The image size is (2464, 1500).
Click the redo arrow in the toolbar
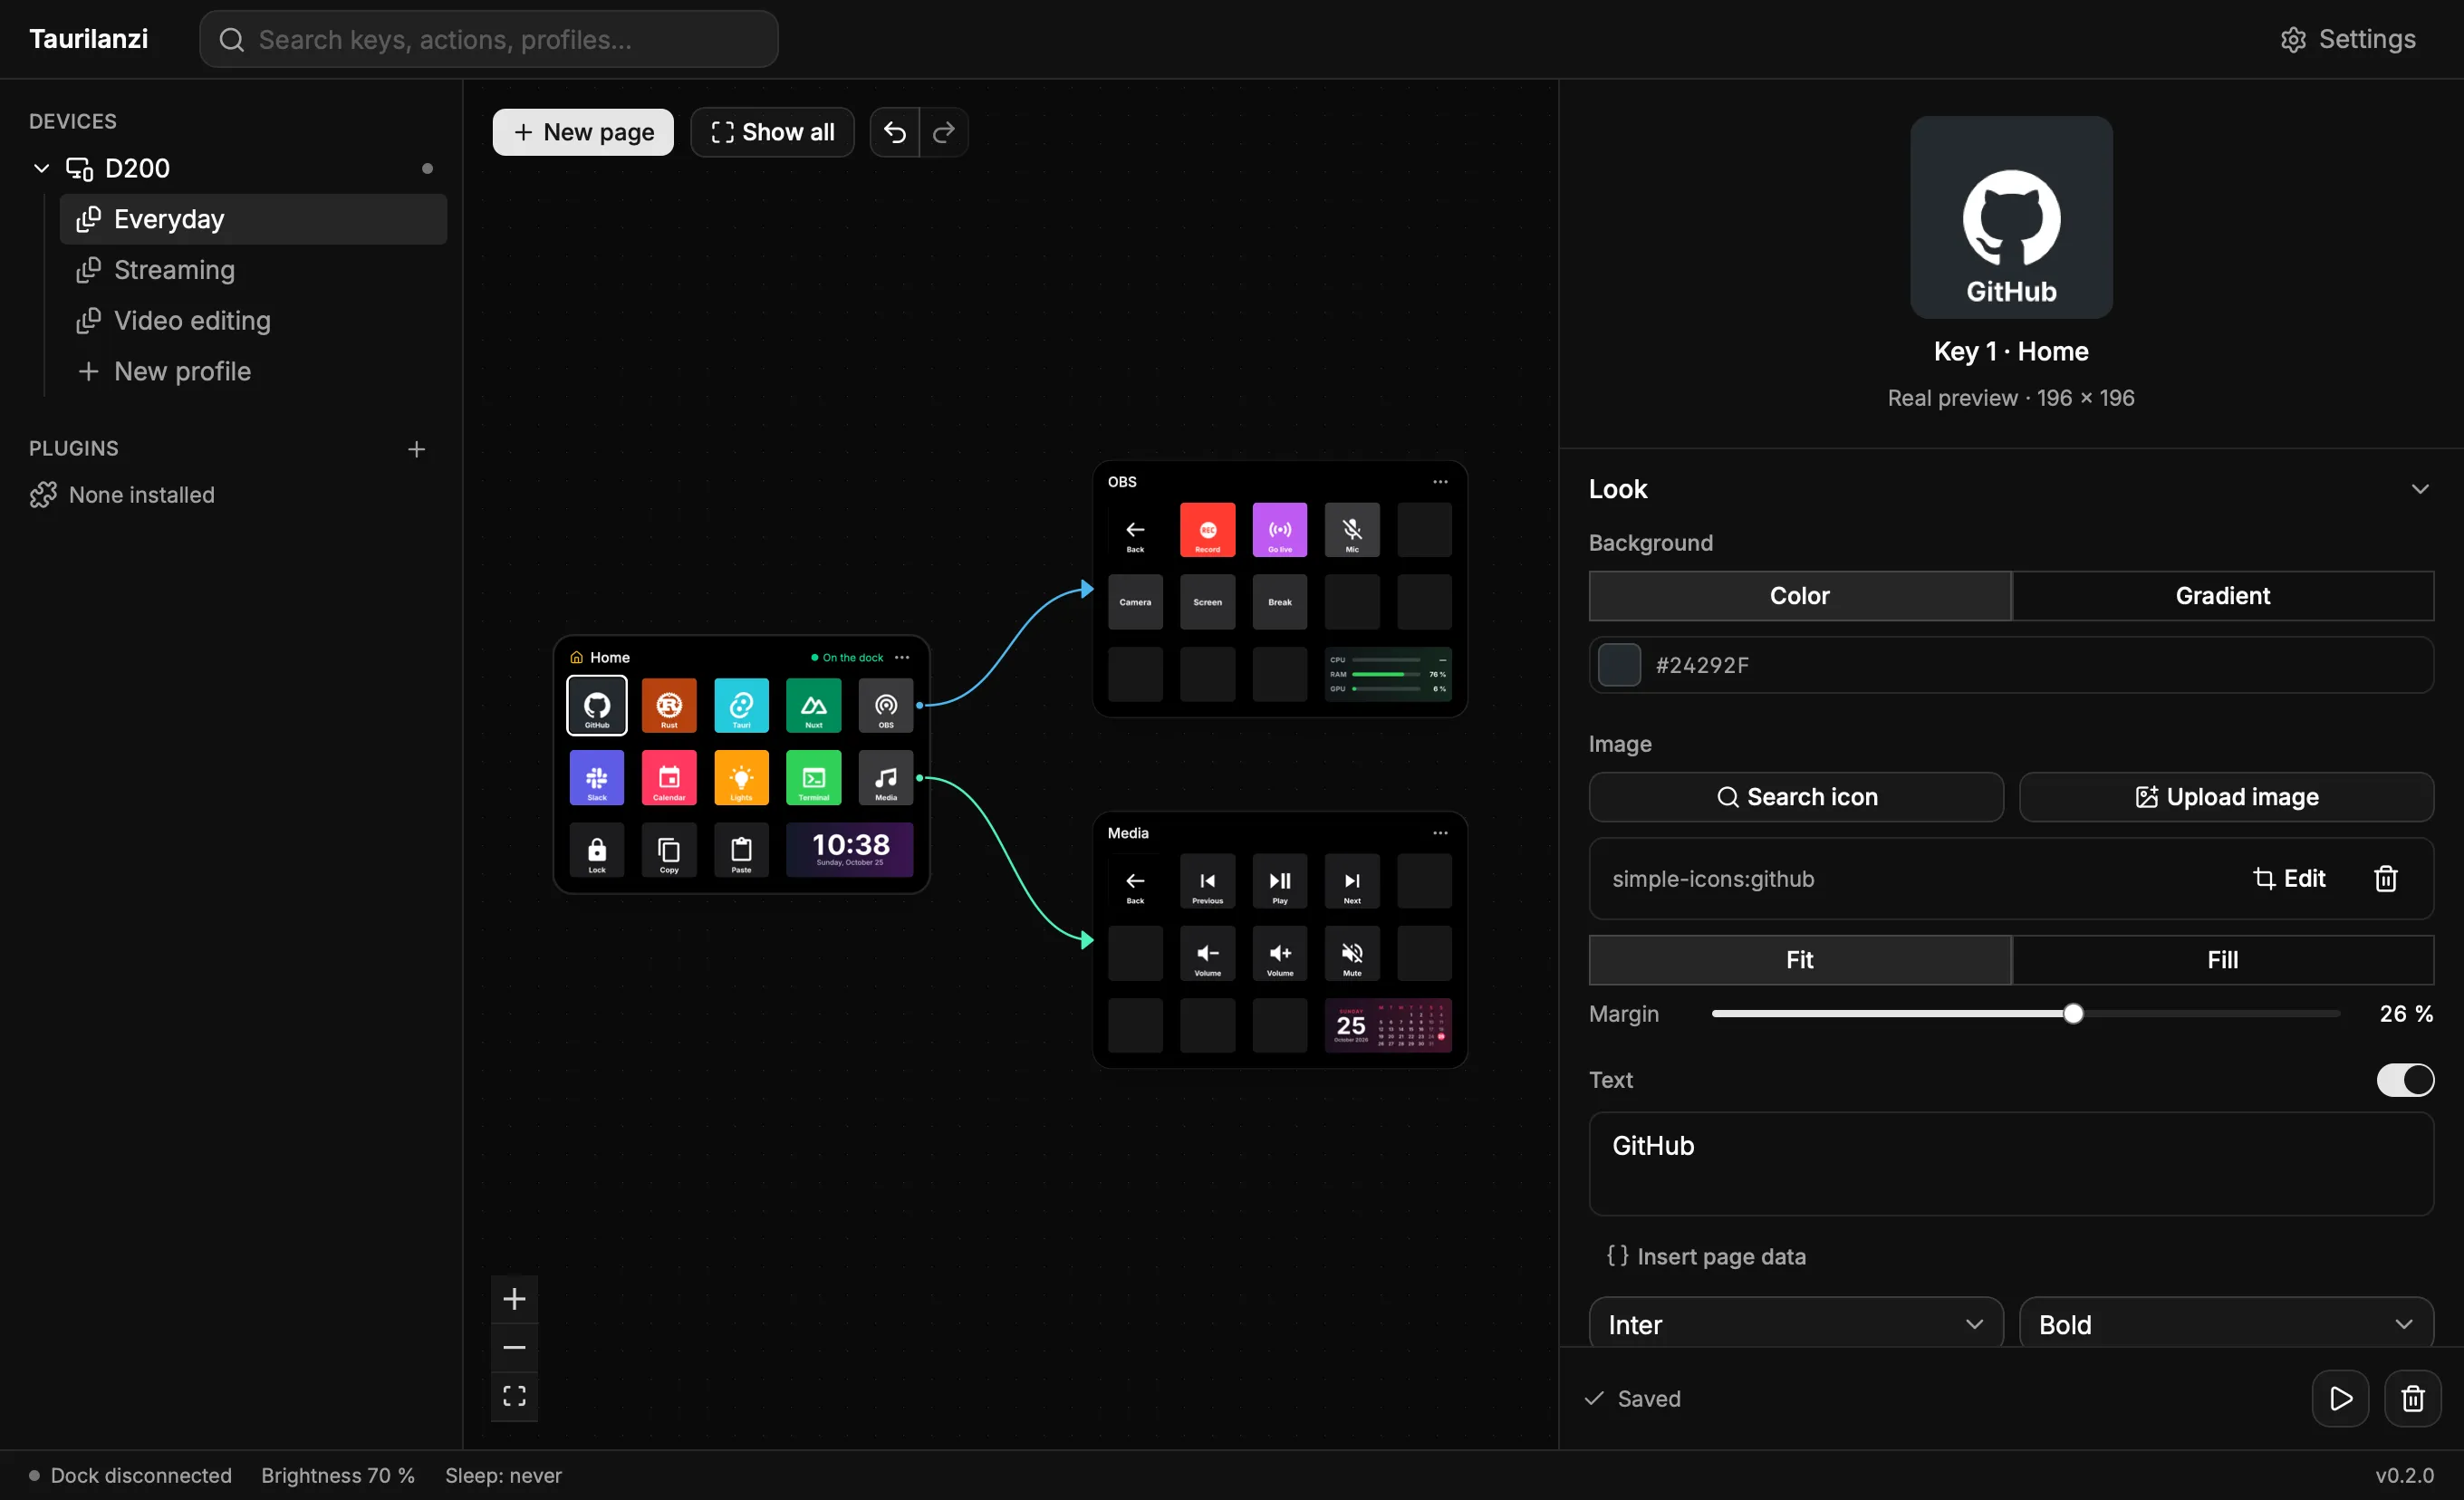943,132
